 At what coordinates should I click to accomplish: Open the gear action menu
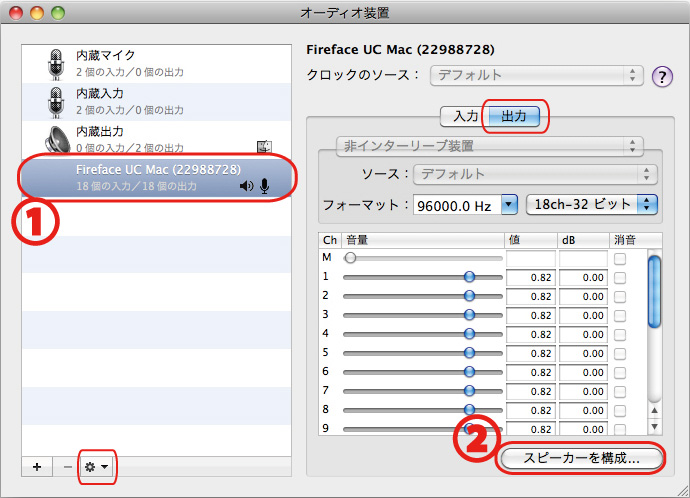[96, 467]
